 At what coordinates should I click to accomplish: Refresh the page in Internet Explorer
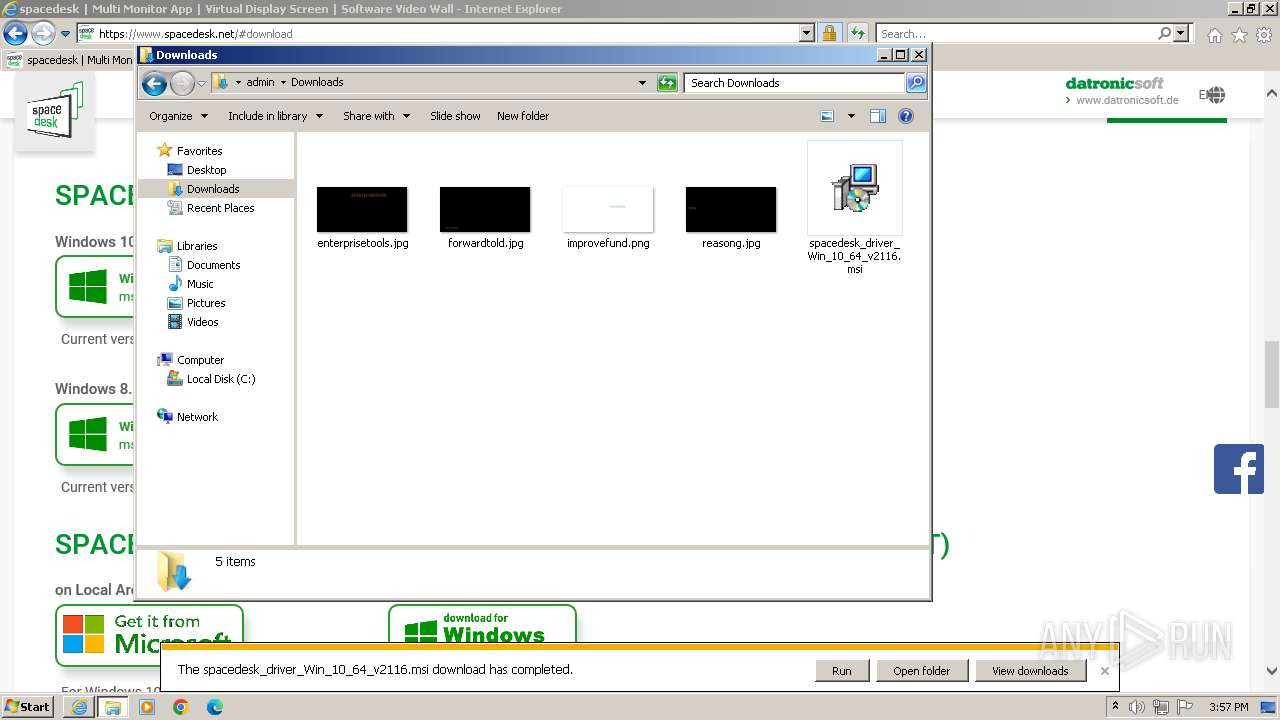(x=857, y=33)
